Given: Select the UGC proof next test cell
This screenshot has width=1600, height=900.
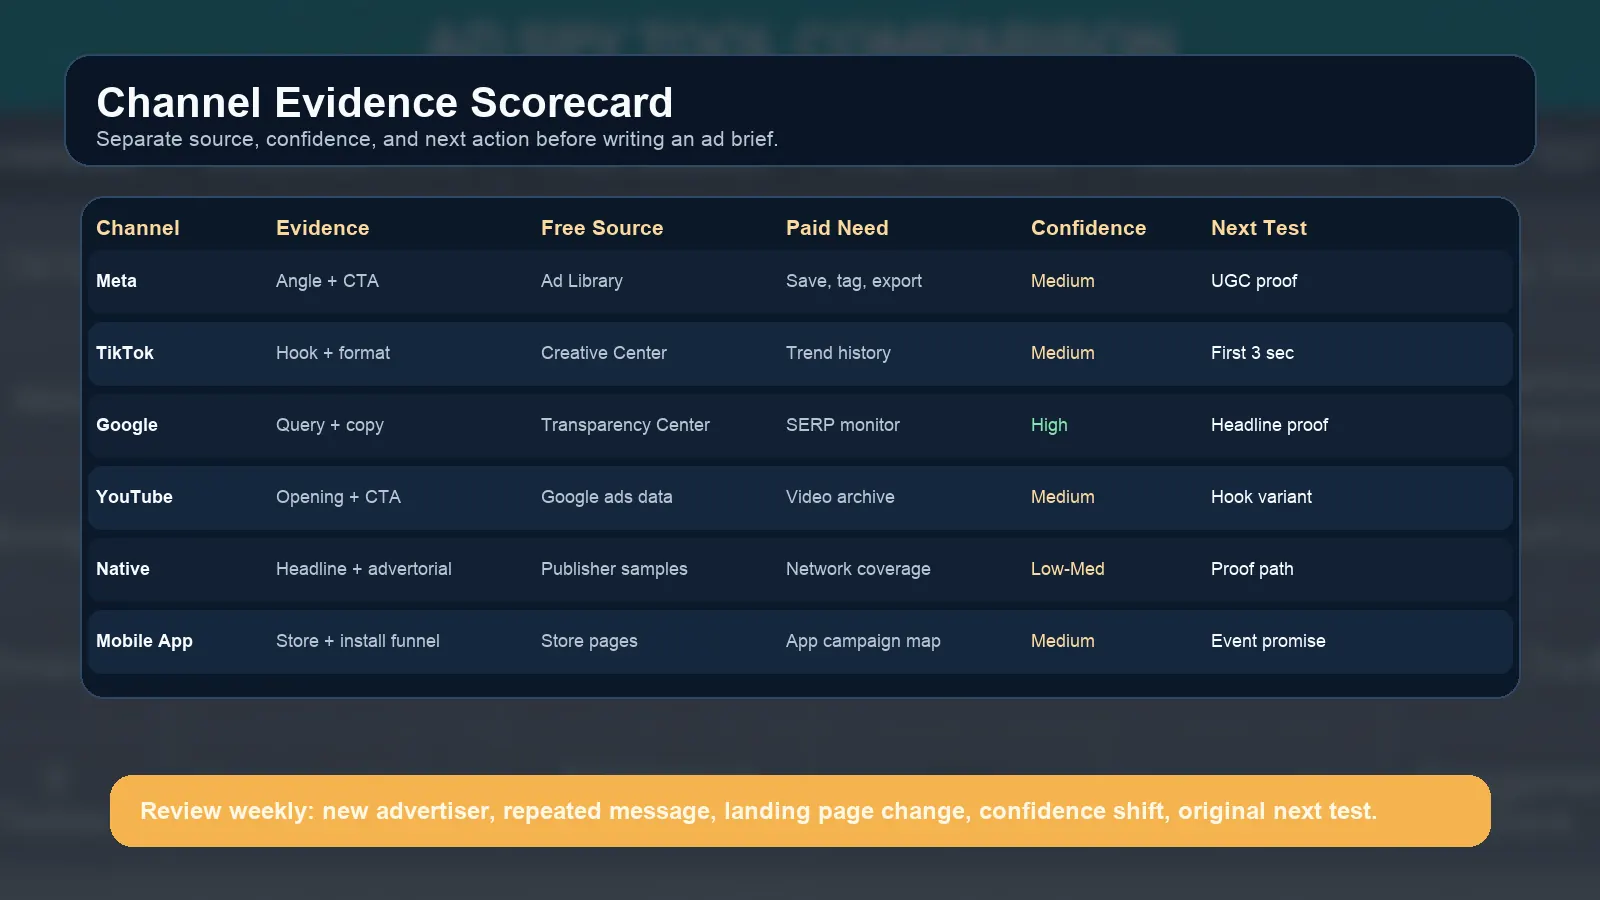Looking at the screenshot, I should click(x=1253, y=281).
